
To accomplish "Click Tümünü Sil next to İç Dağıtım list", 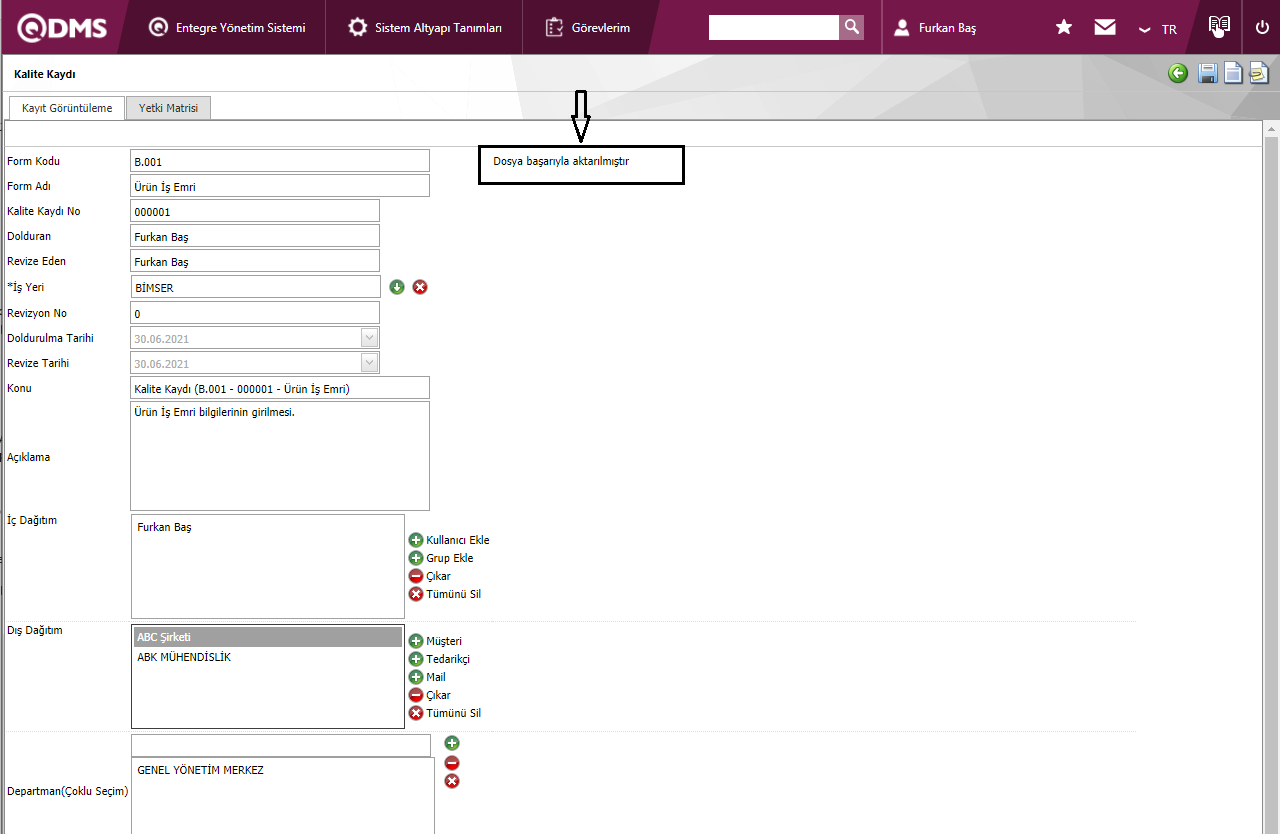I will (x=445, y=594).
